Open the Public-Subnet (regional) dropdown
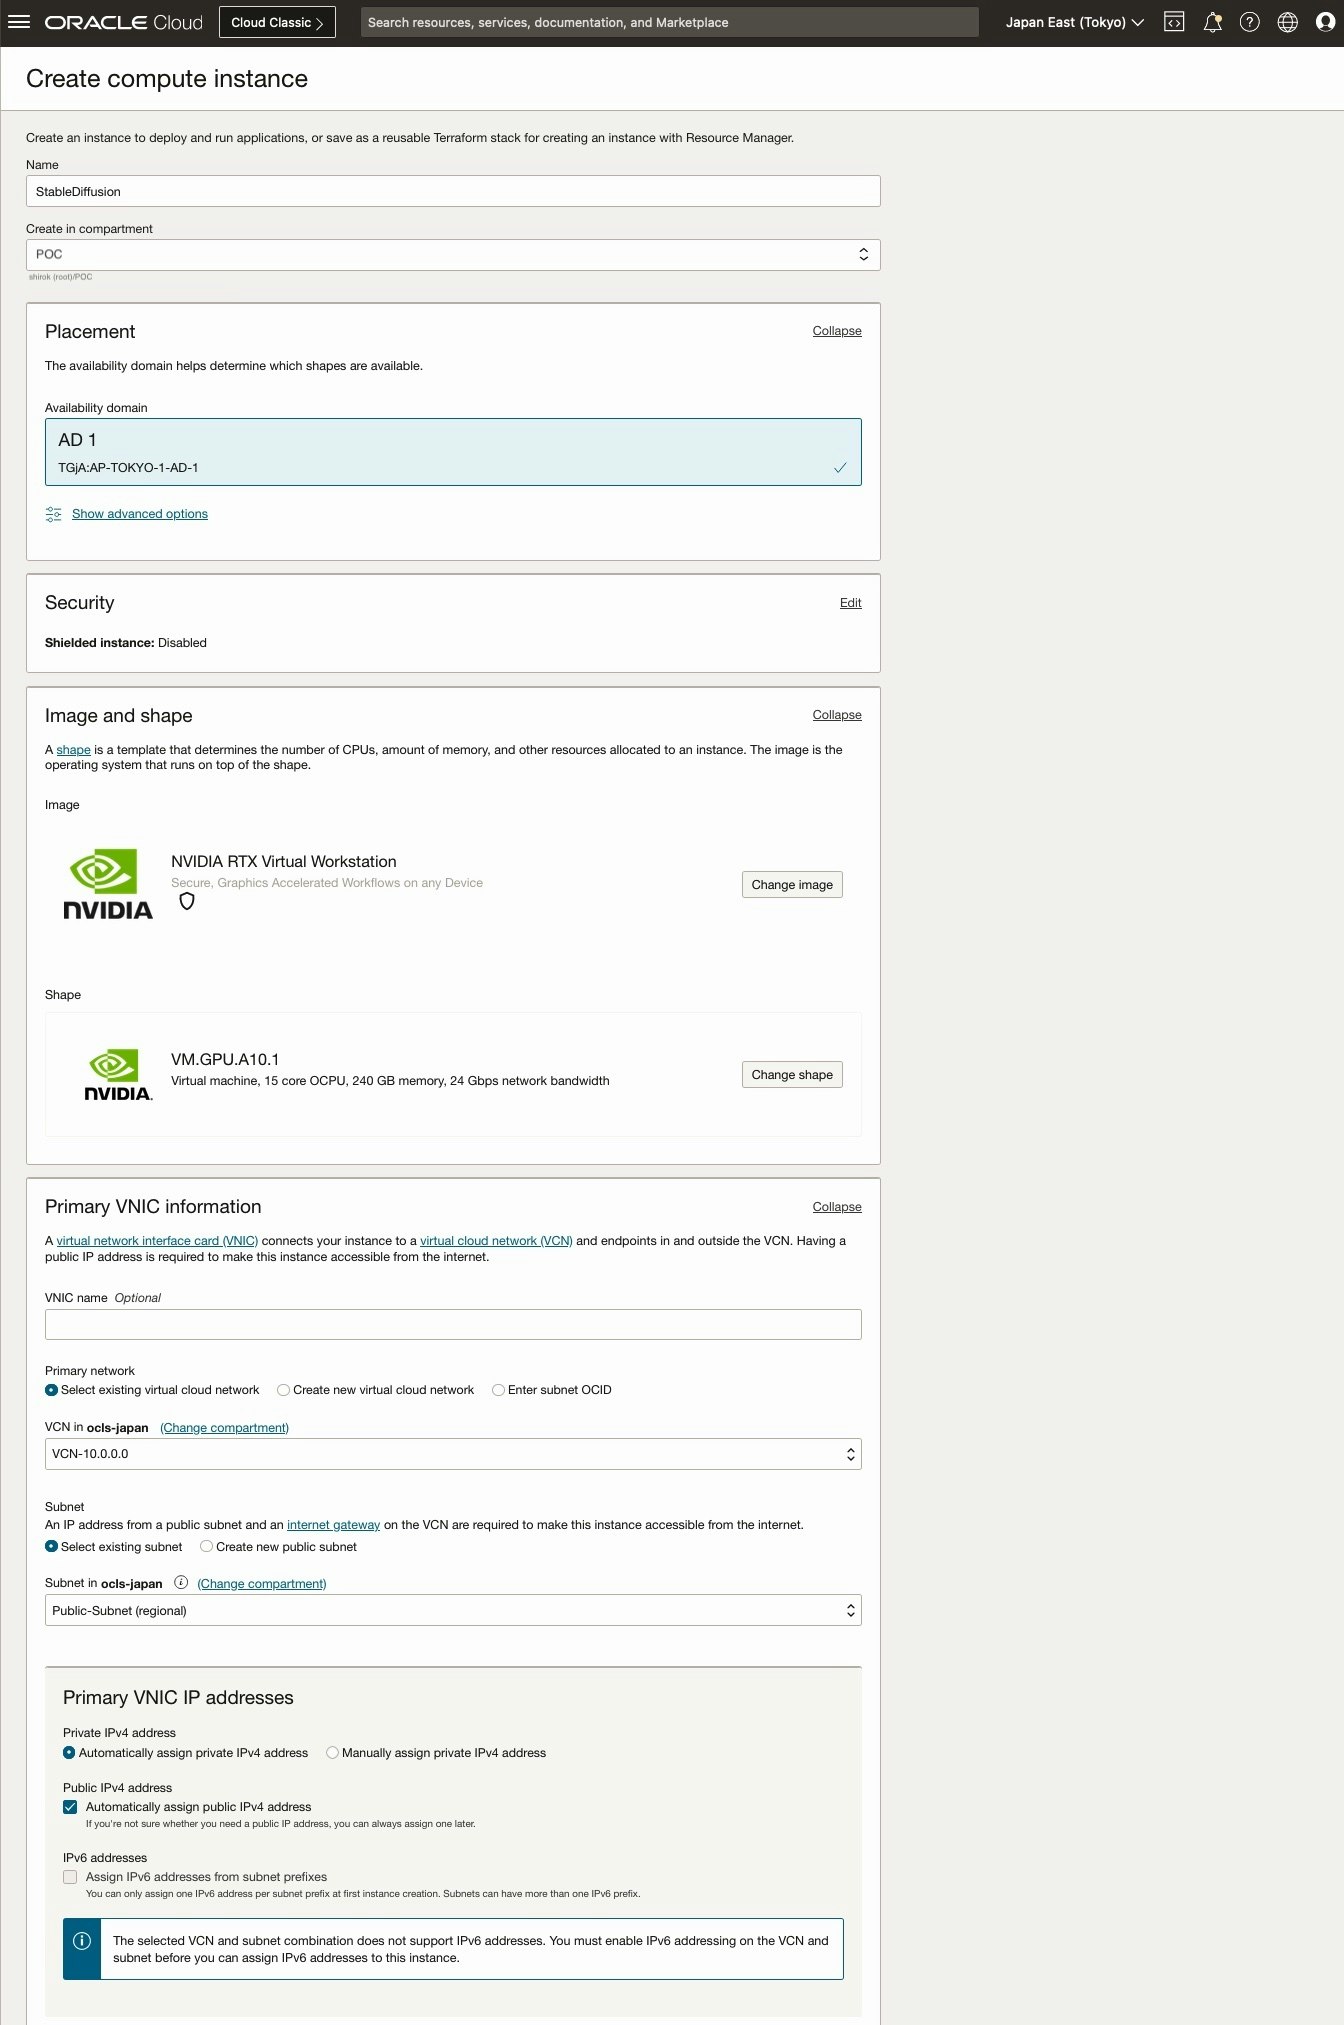 453,1610
